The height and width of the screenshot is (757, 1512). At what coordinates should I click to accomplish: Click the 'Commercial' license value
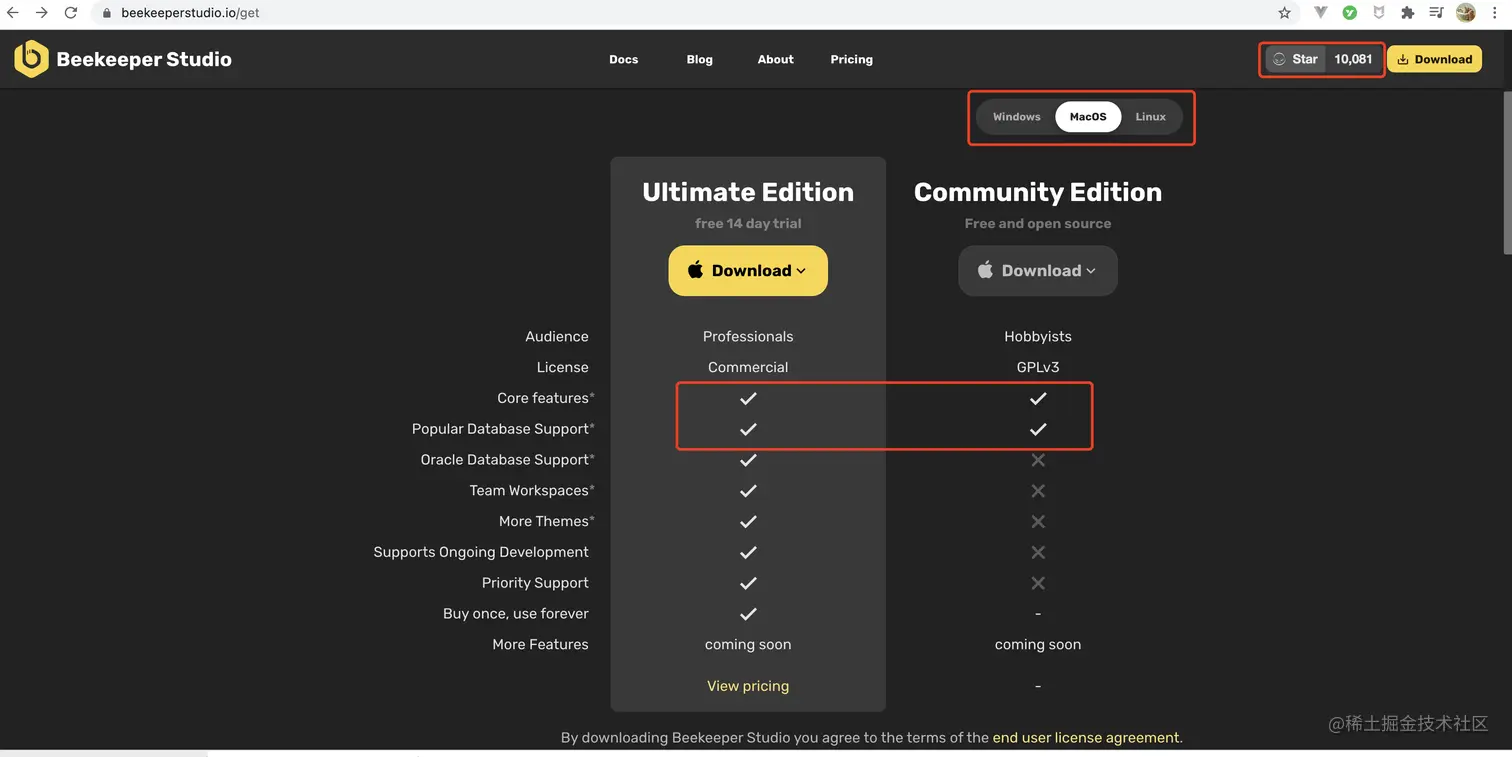tap(748, 367)
